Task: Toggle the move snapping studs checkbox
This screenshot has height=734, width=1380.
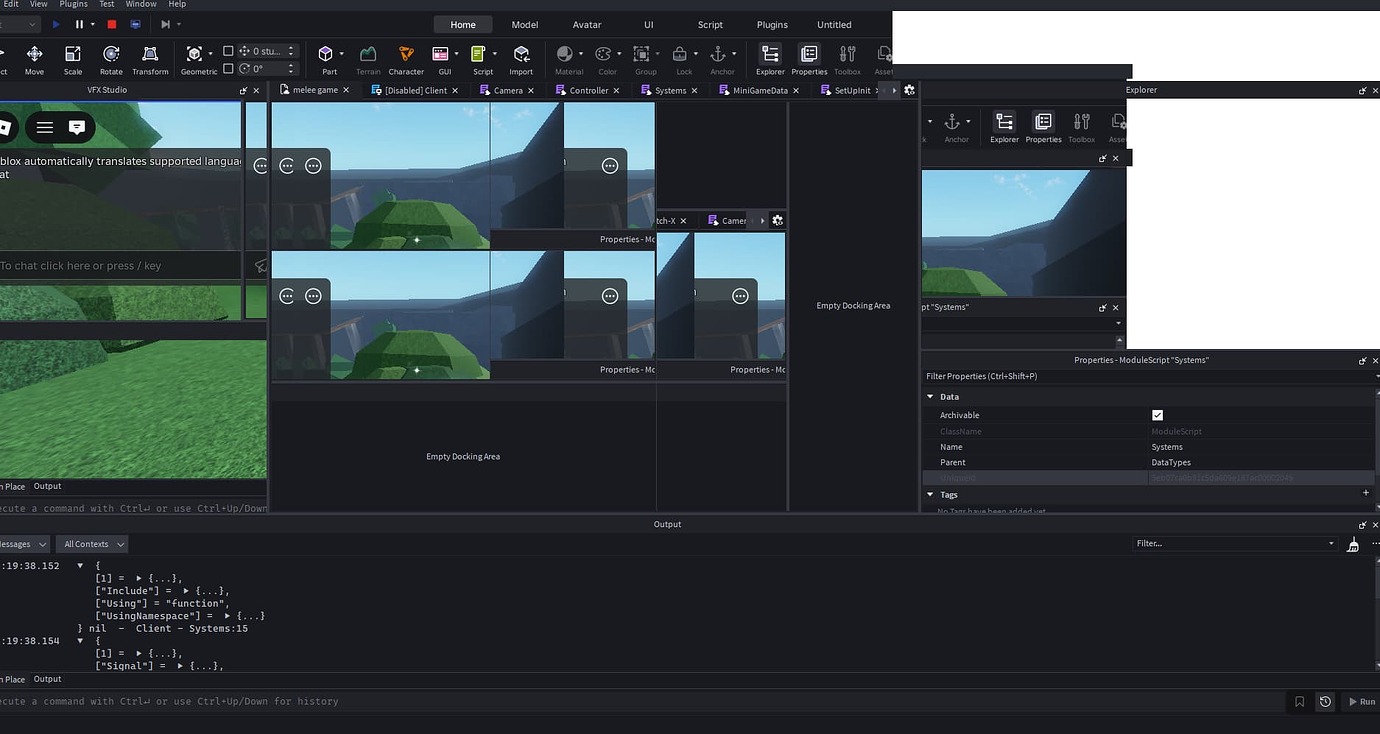Action: (228, 51)
